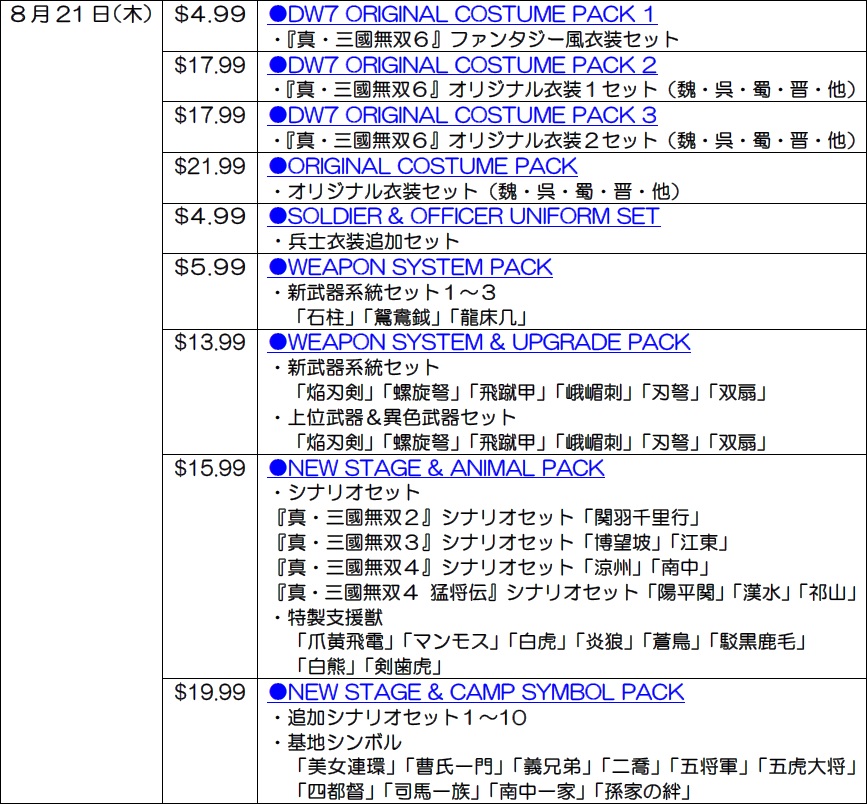Click the 「美女連環」「曹氏一門」 symbol list line

(575, 767)
